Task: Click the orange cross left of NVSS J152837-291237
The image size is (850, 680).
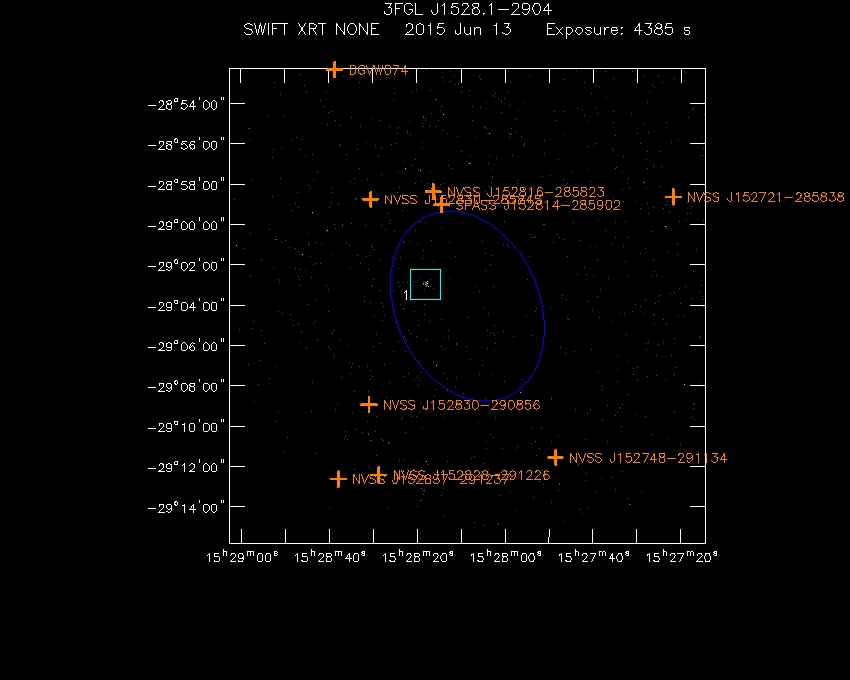Action: click(338, 479)
